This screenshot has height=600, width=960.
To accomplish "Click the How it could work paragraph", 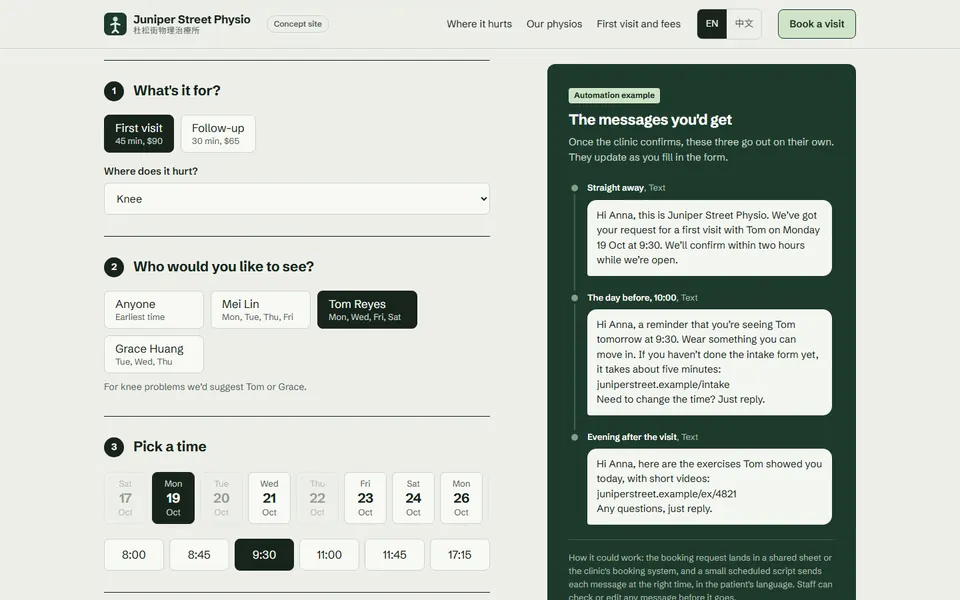I will pos(700,577).
